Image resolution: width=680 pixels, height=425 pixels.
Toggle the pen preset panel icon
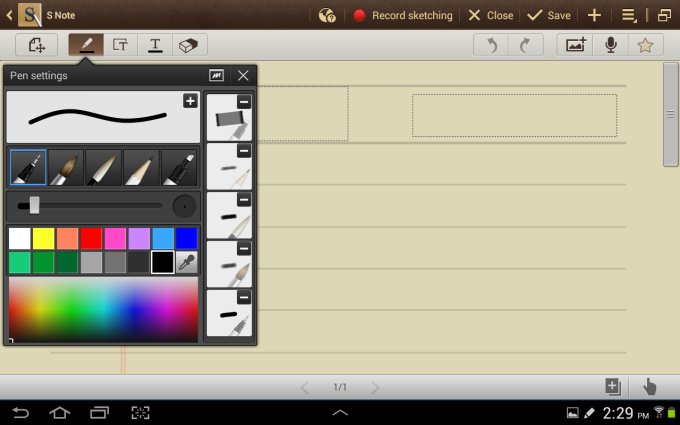[216, 75]
